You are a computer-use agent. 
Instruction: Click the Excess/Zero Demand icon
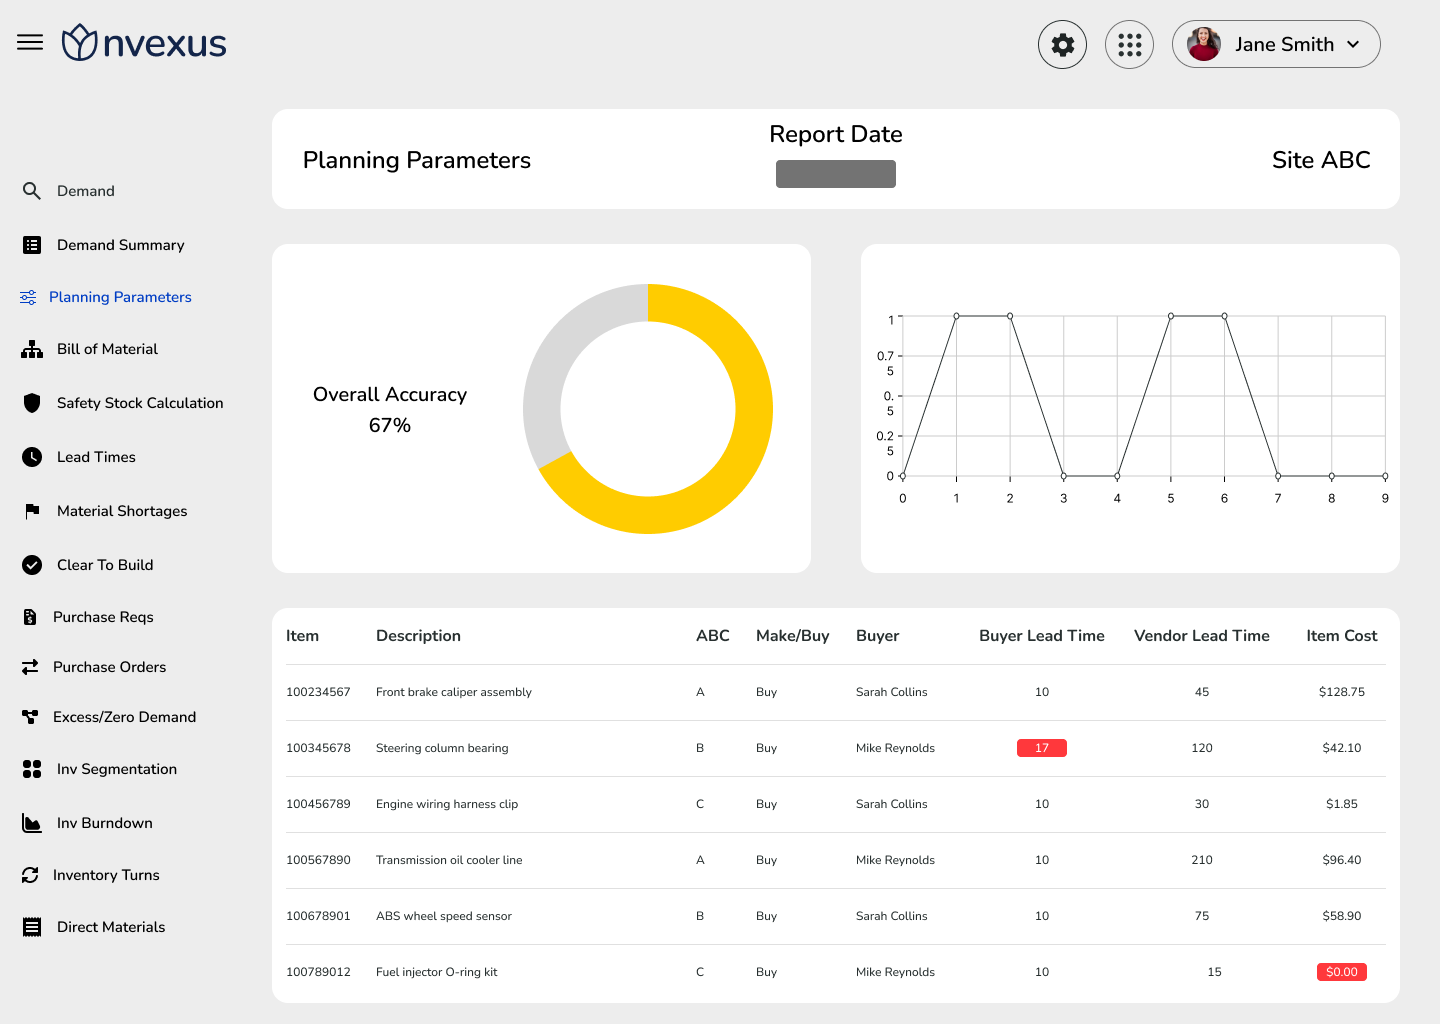(x=30, y=717)
